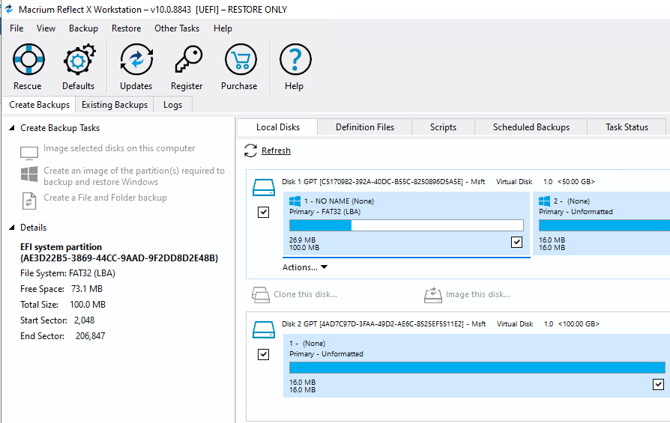Open Help question mark icon

click(294, 62)
